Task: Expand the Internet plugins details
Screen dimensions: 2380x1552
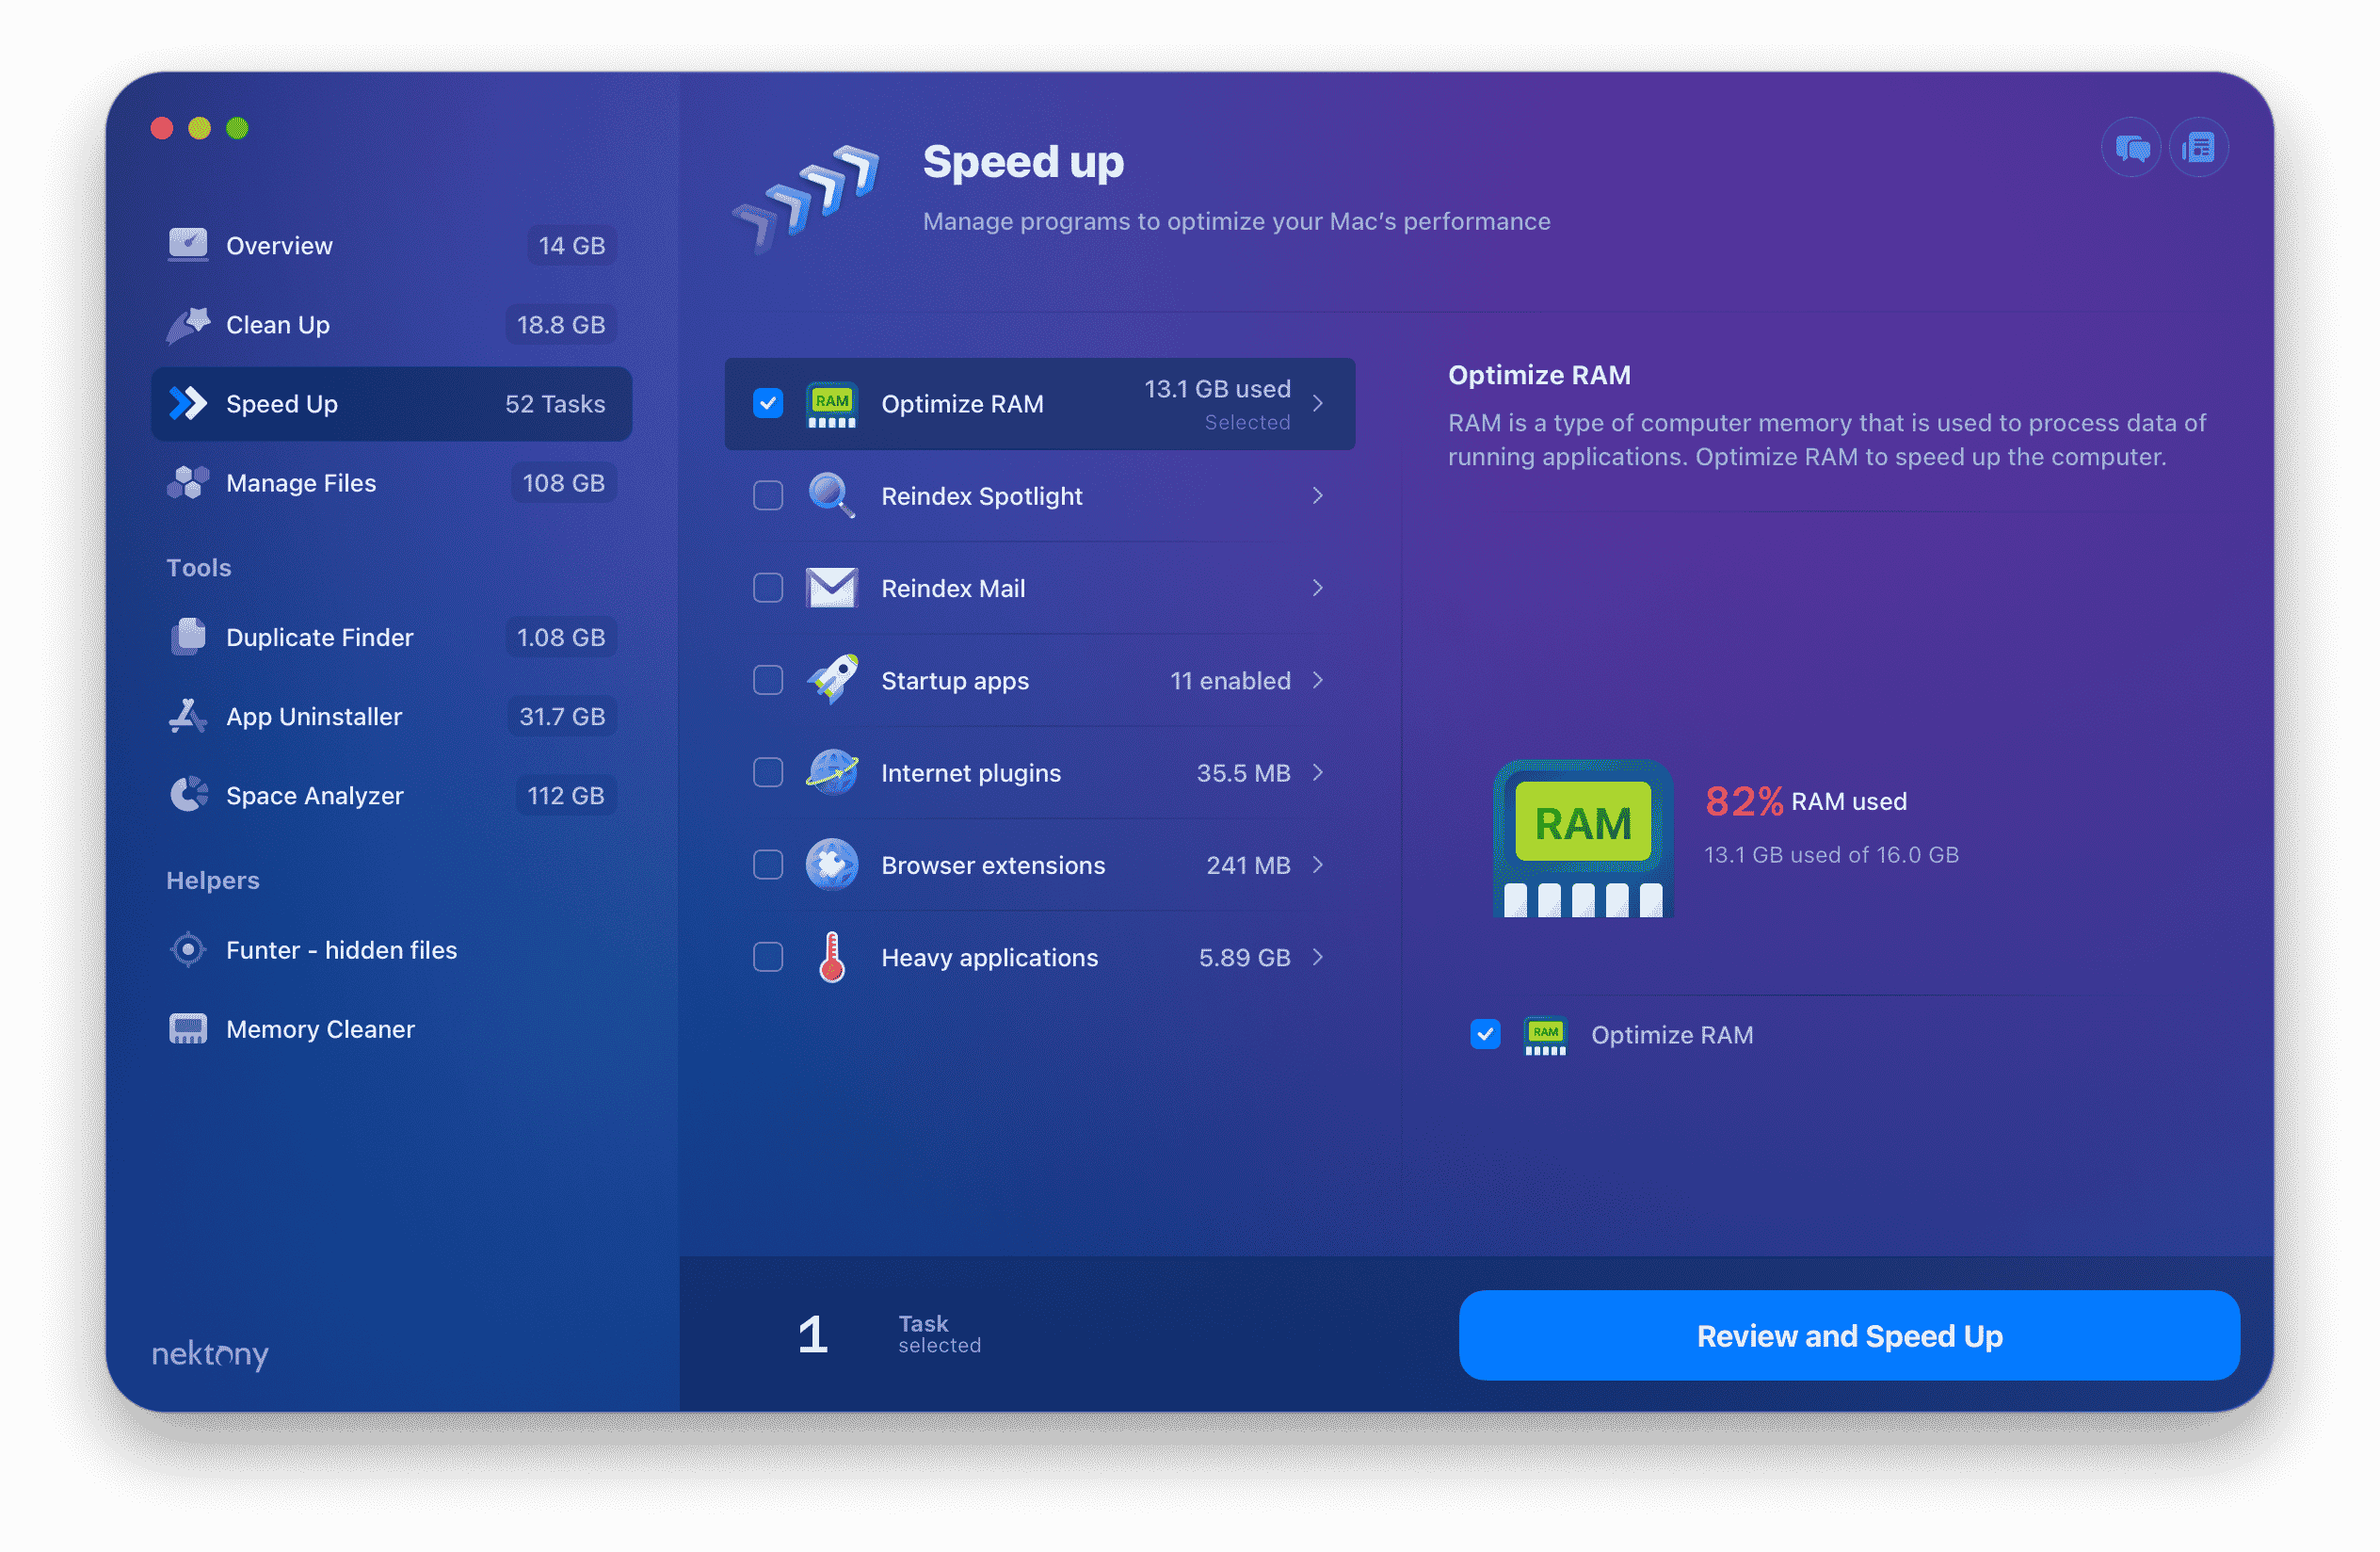Action: 1322,772
